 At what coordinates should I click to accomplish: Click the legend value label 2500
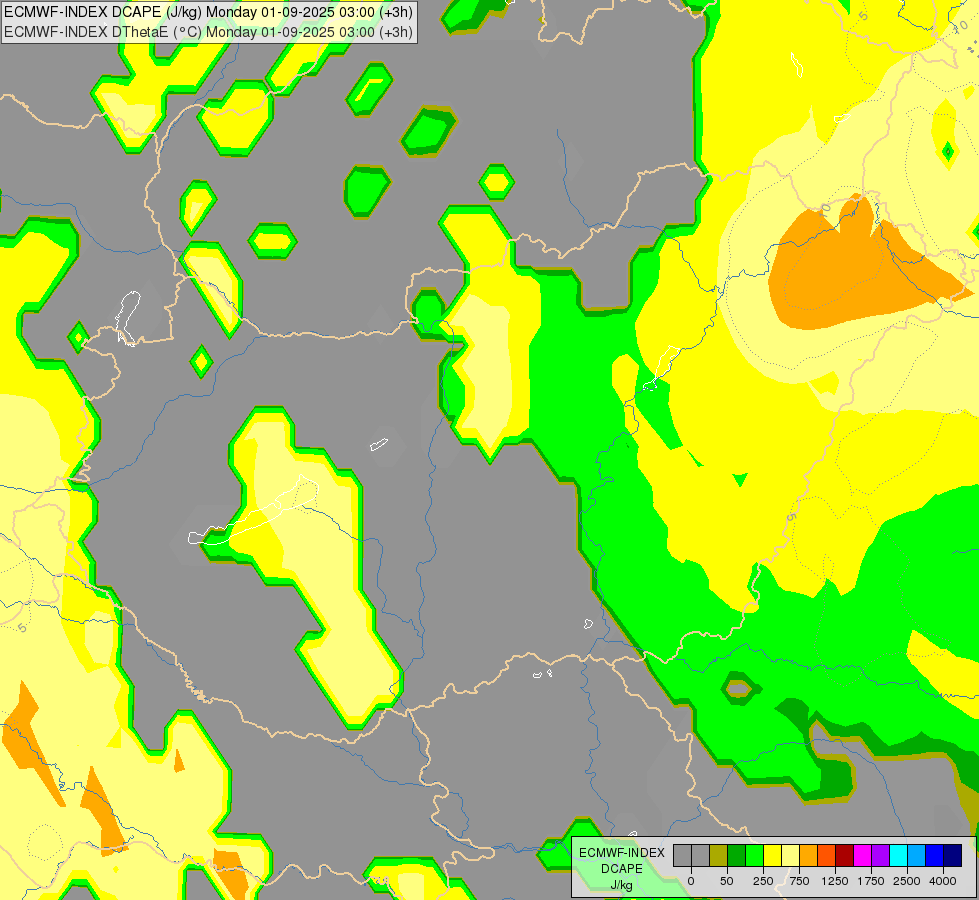click(907, 881)
